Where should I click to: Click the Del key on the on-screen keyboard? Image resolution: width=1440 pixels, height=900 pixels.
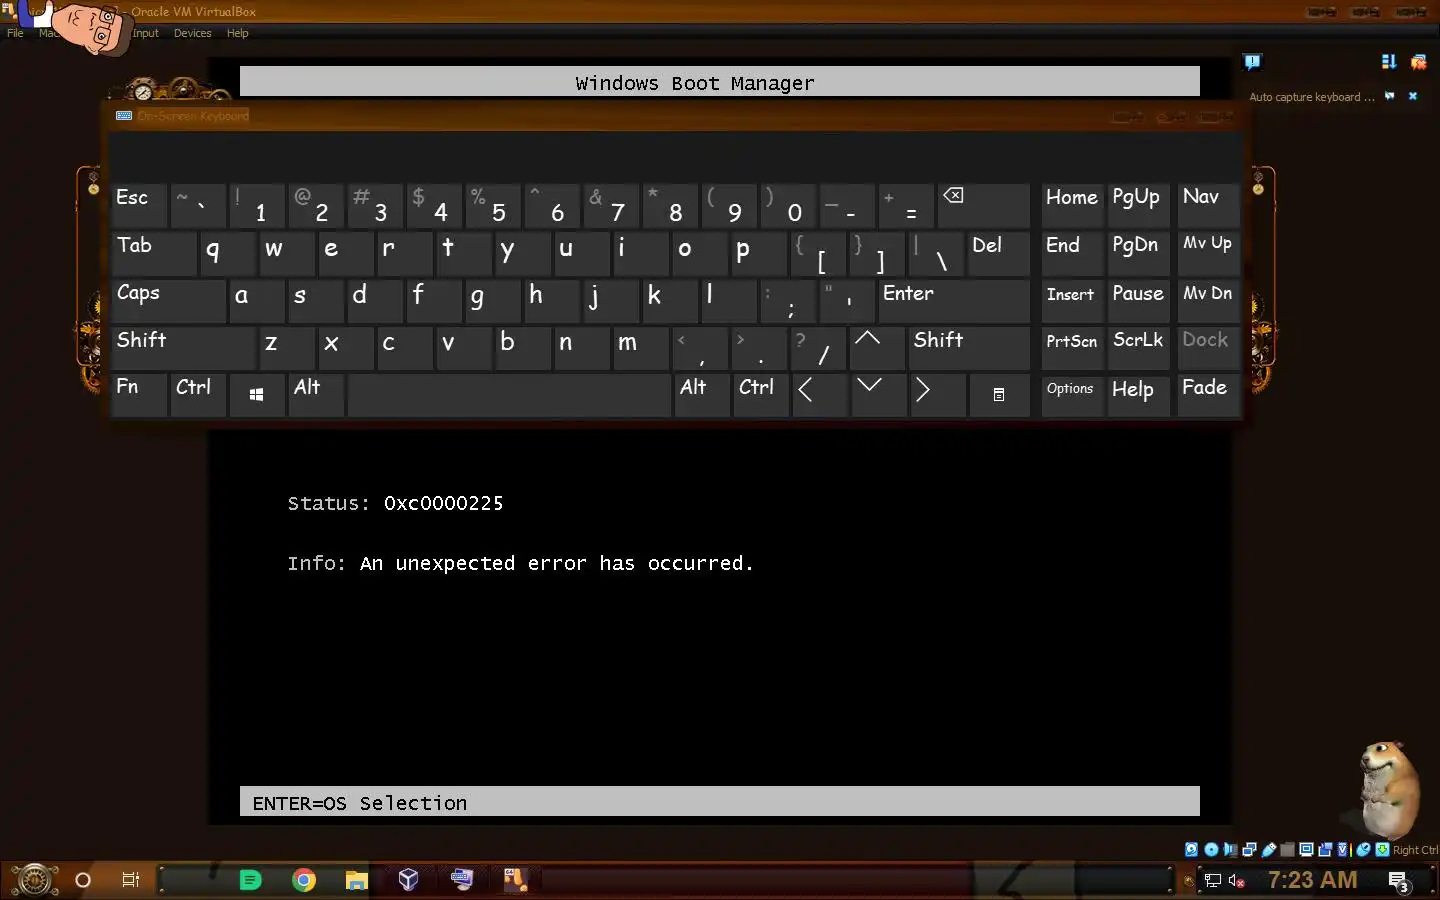tap(998, 253)
